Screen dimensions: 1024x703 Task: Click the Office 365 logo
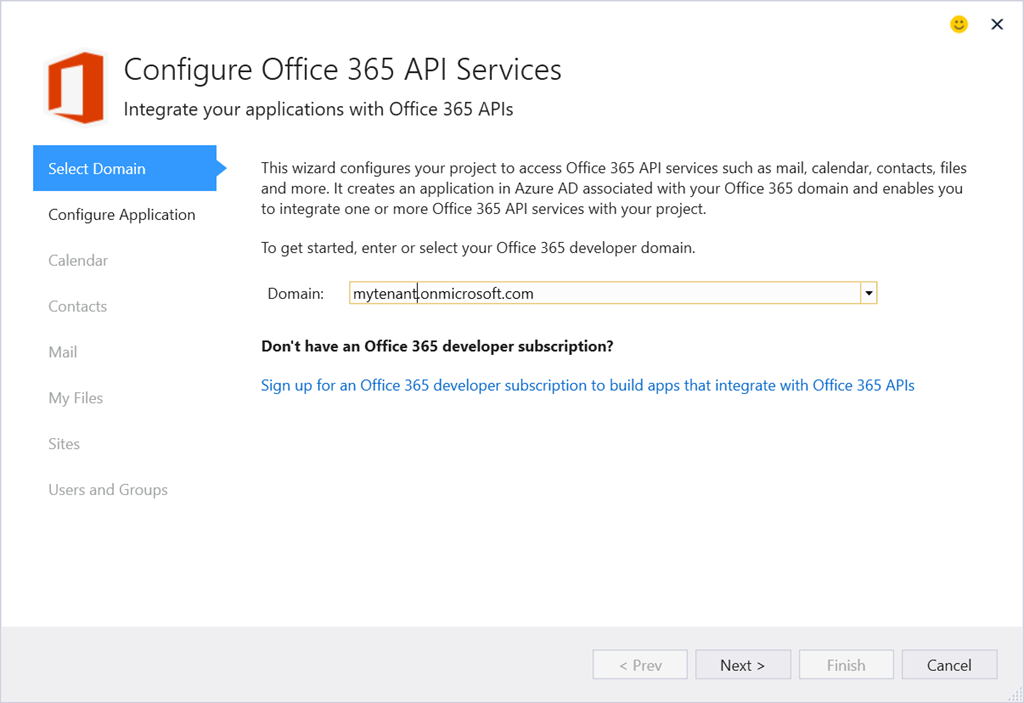click(x=76, y=87)
